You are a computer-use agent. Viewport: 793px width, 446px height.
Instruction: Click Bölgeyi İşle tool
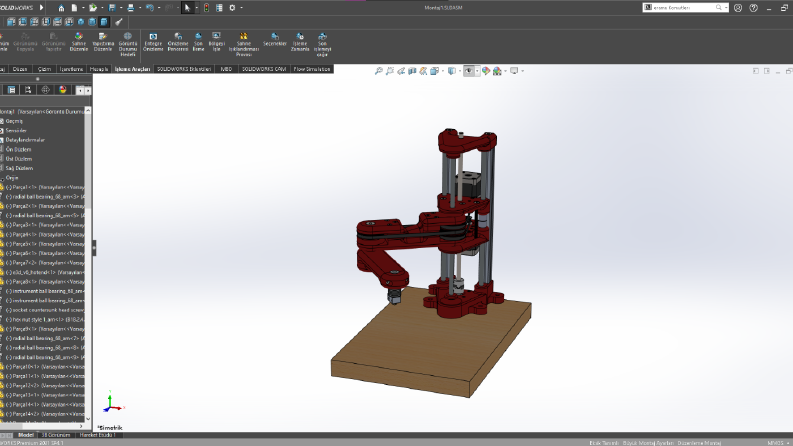coord(216,41)
